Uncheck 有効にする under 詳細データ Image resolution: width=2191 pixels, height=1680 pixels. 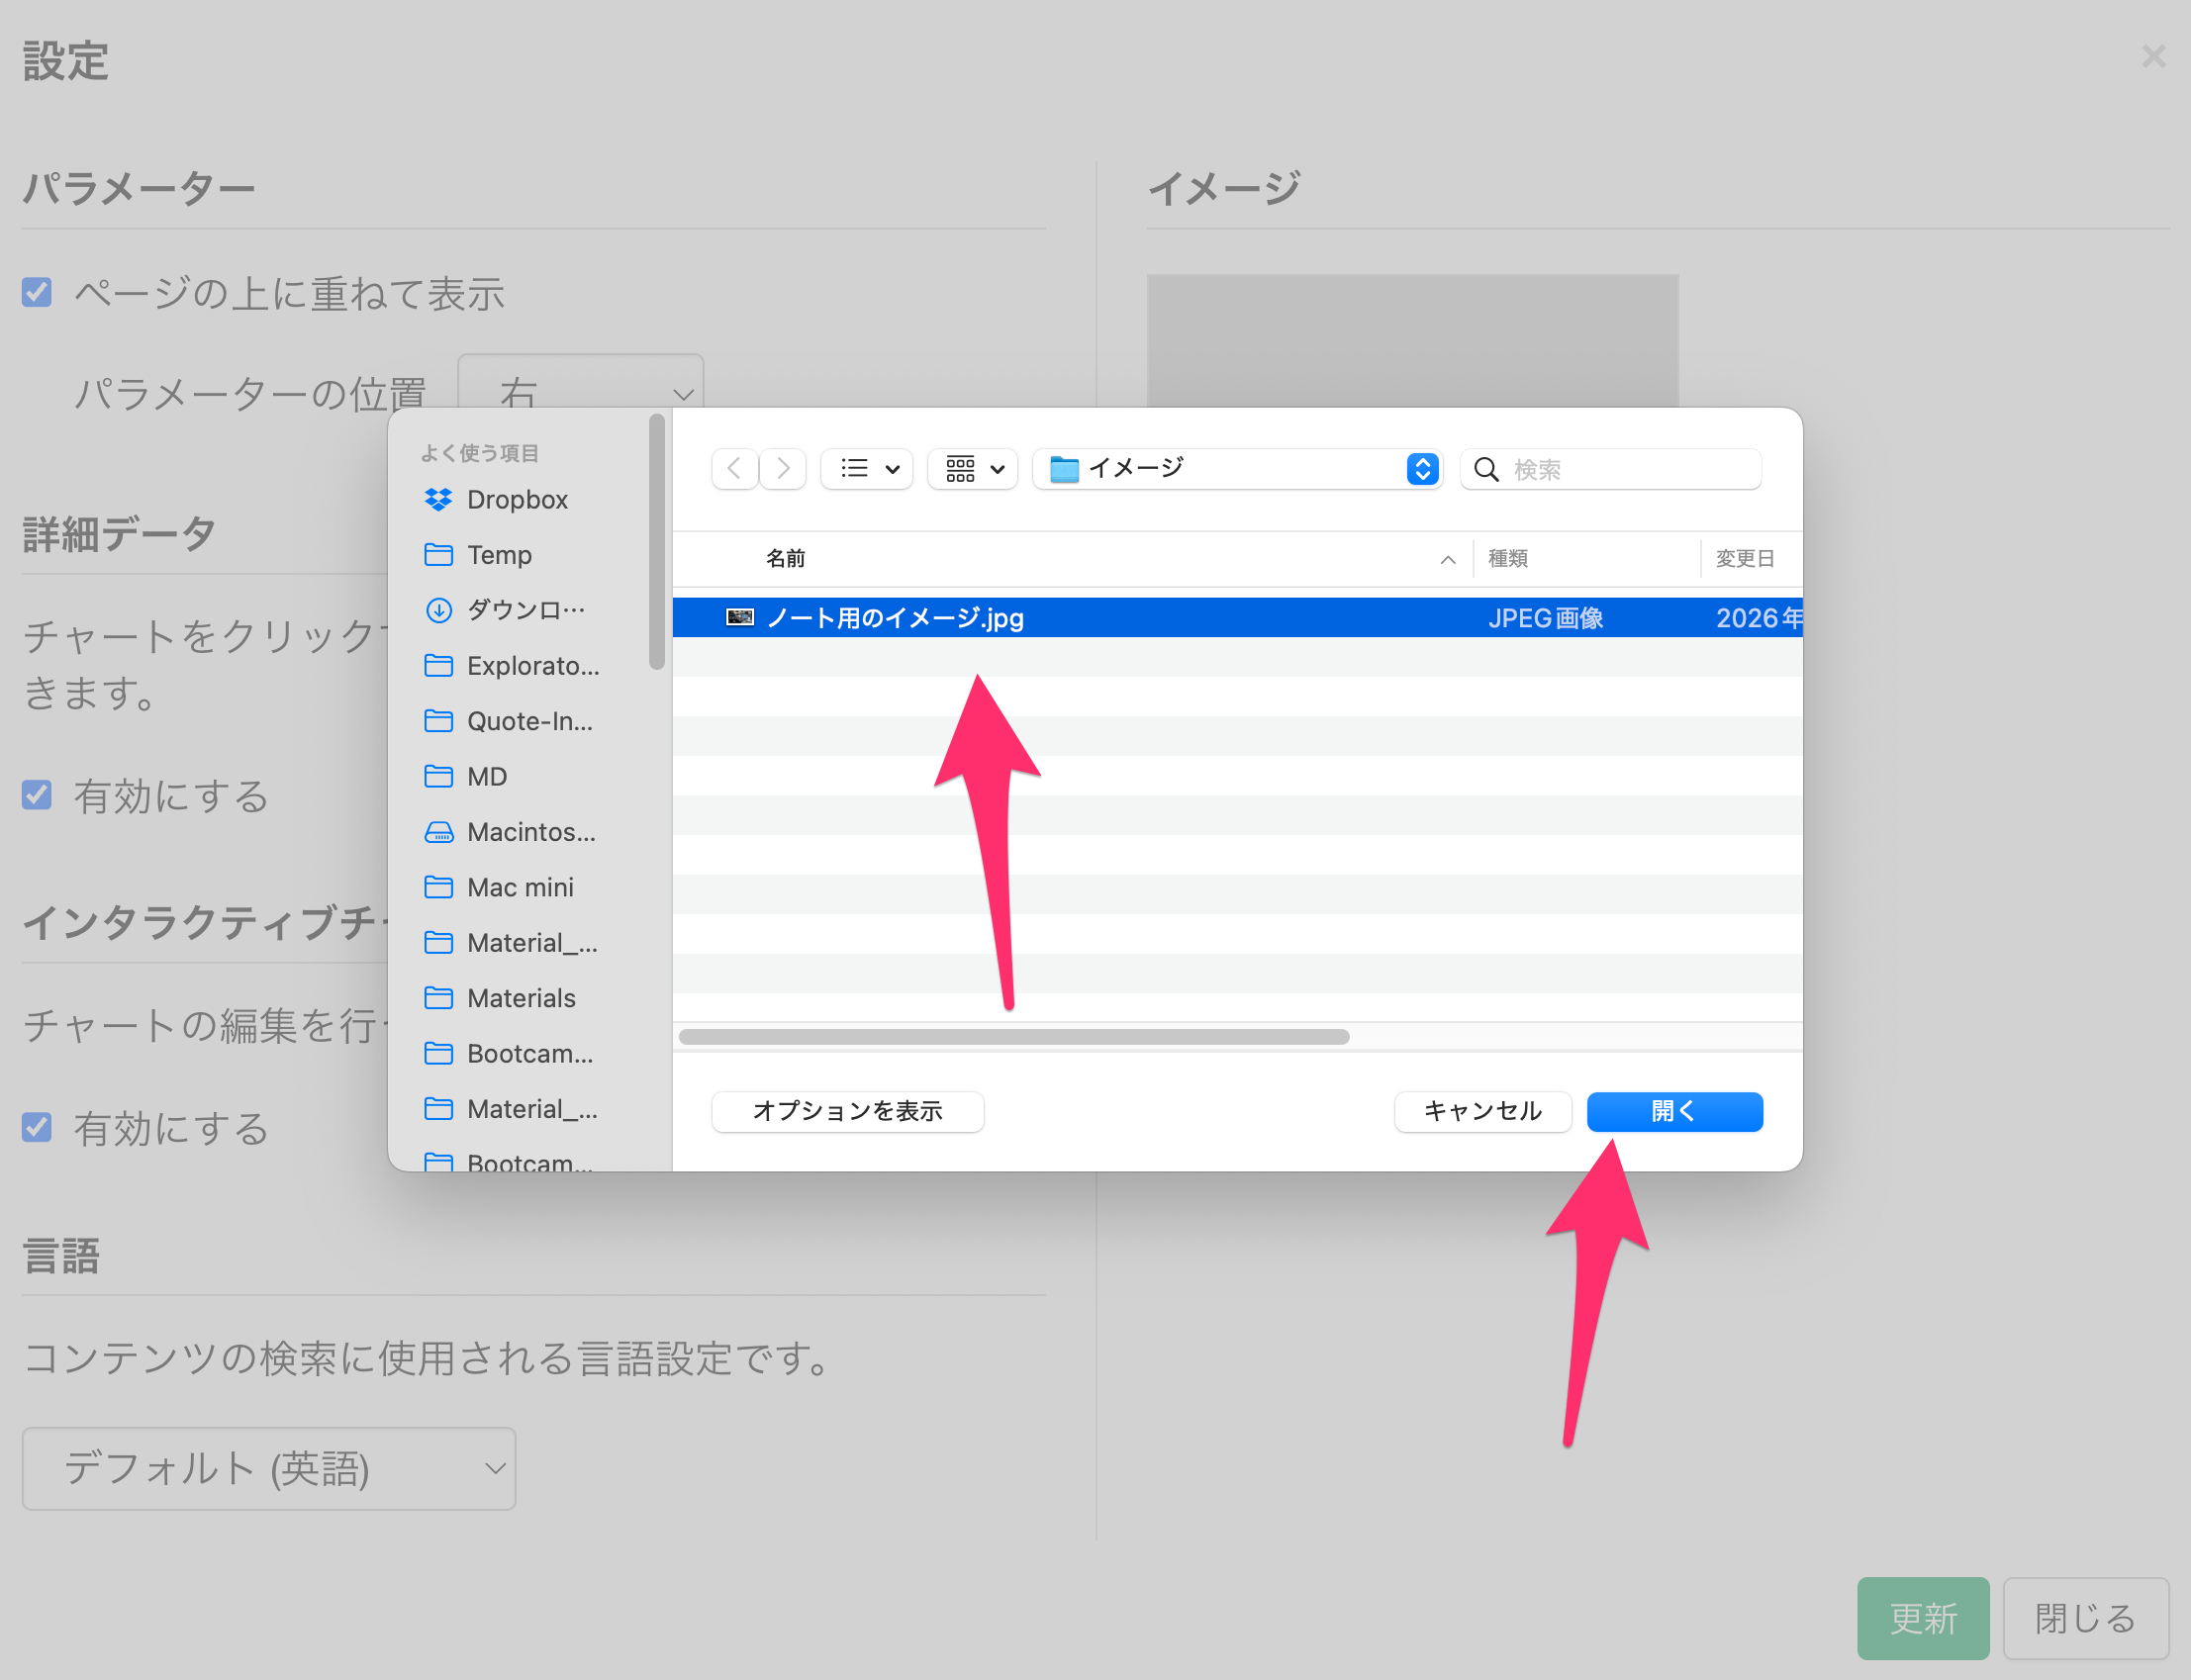click(x=37, y=795)
